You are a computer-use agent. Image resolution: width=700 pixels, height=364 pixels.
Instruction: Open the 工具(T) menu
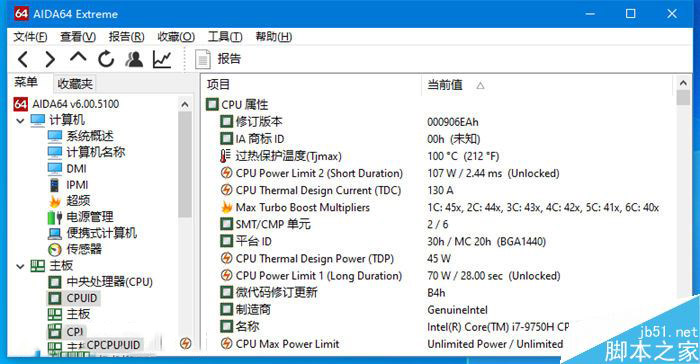pyautogui.click(x=225, y=37)
